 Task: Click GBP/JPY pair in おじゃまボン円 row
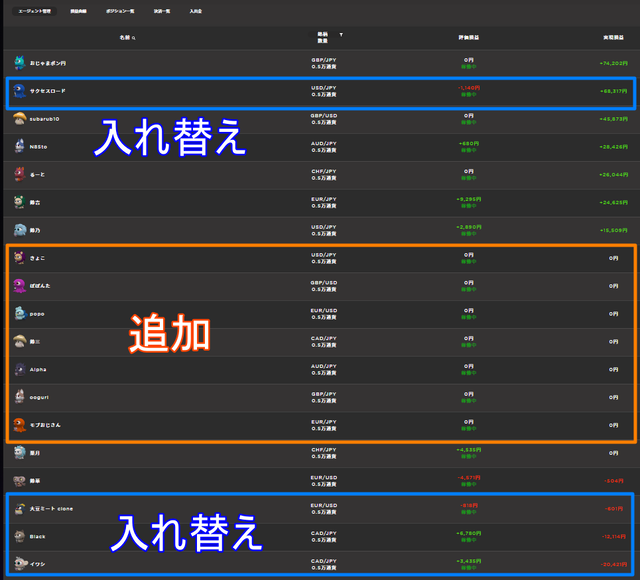point(324,60)
